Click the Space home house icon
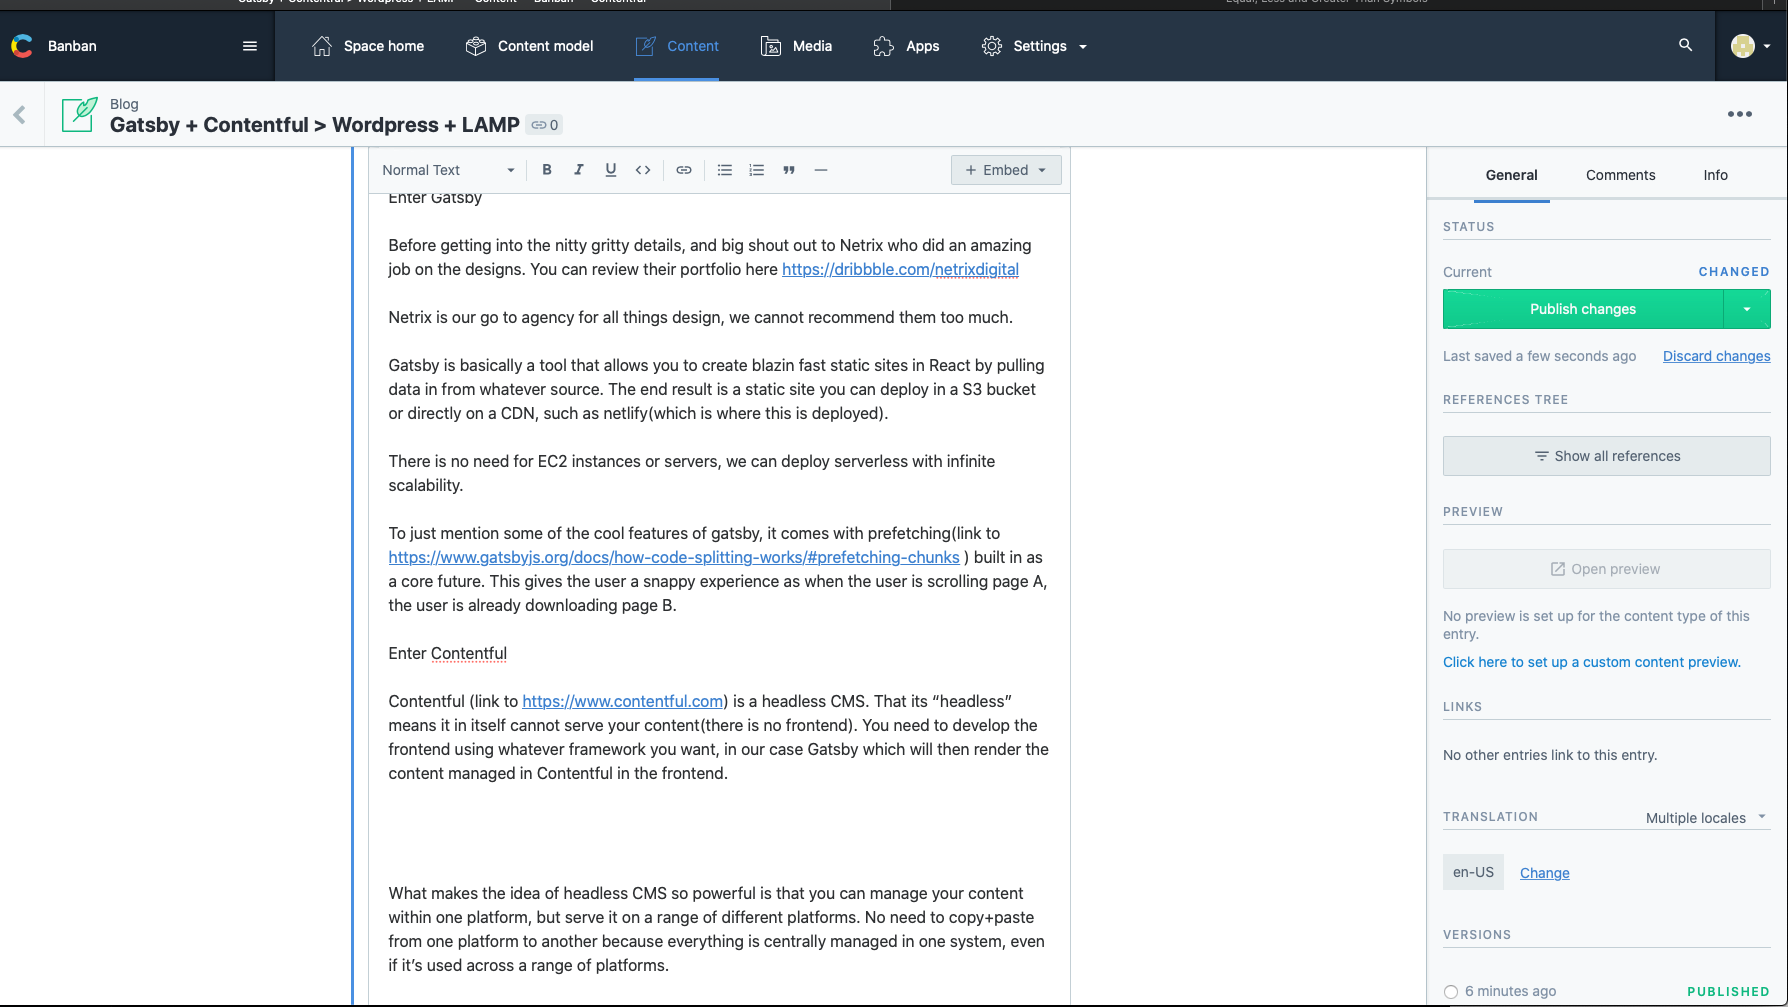Screen dimensions: 1788x1007 point(321,46)
